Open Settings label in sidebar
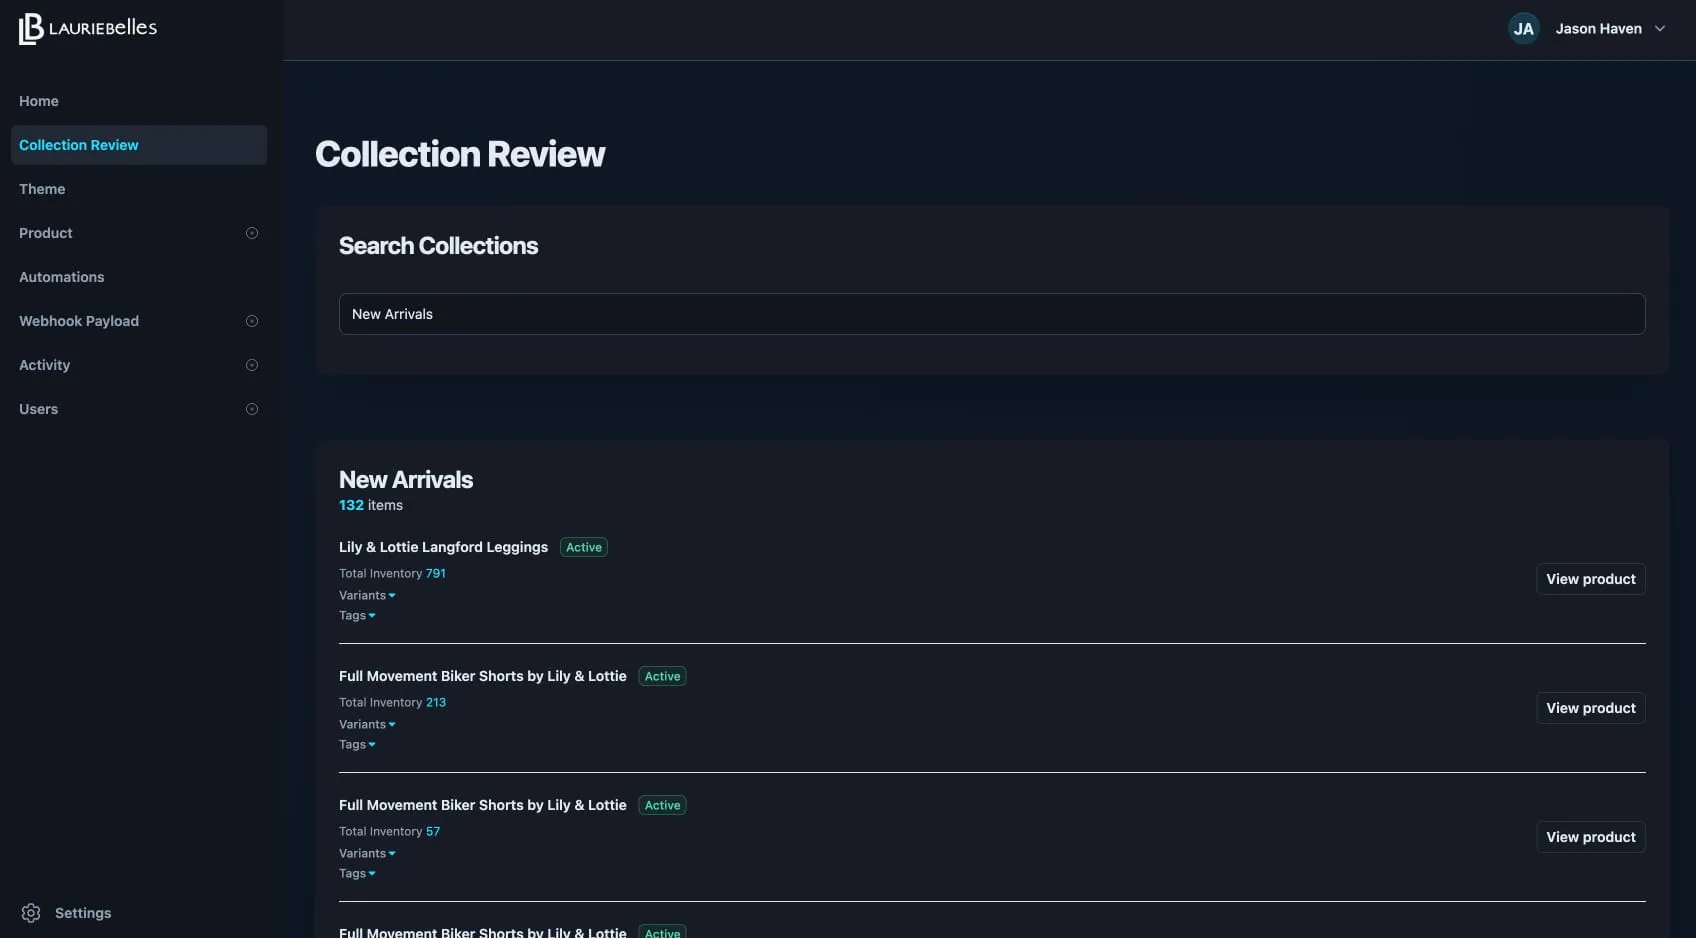The image size is (1696, 938). 83,913
